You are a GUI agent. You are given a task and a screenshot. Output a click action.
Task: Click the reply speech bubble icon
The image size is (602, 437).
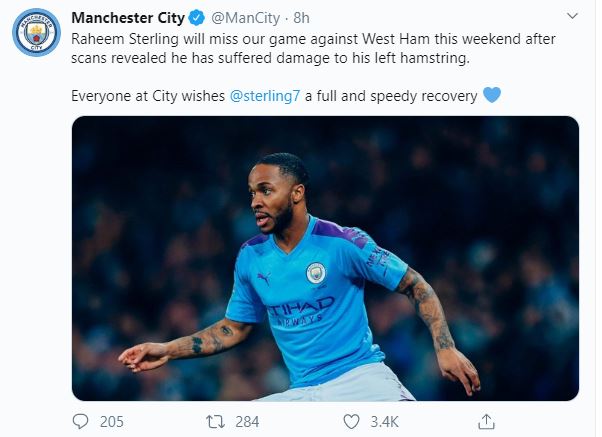pyautogui.click(x=80, y=421)
